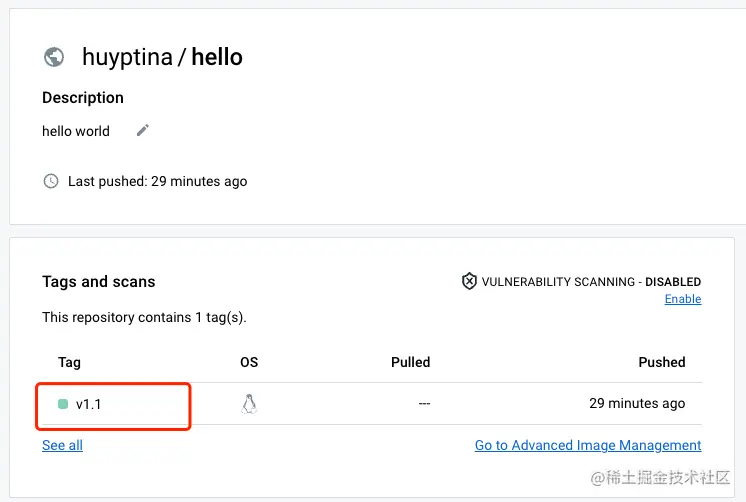This screenshot has height=502, width=746.
Task: Click the Tags and scans heading
Action: (99, 282)
